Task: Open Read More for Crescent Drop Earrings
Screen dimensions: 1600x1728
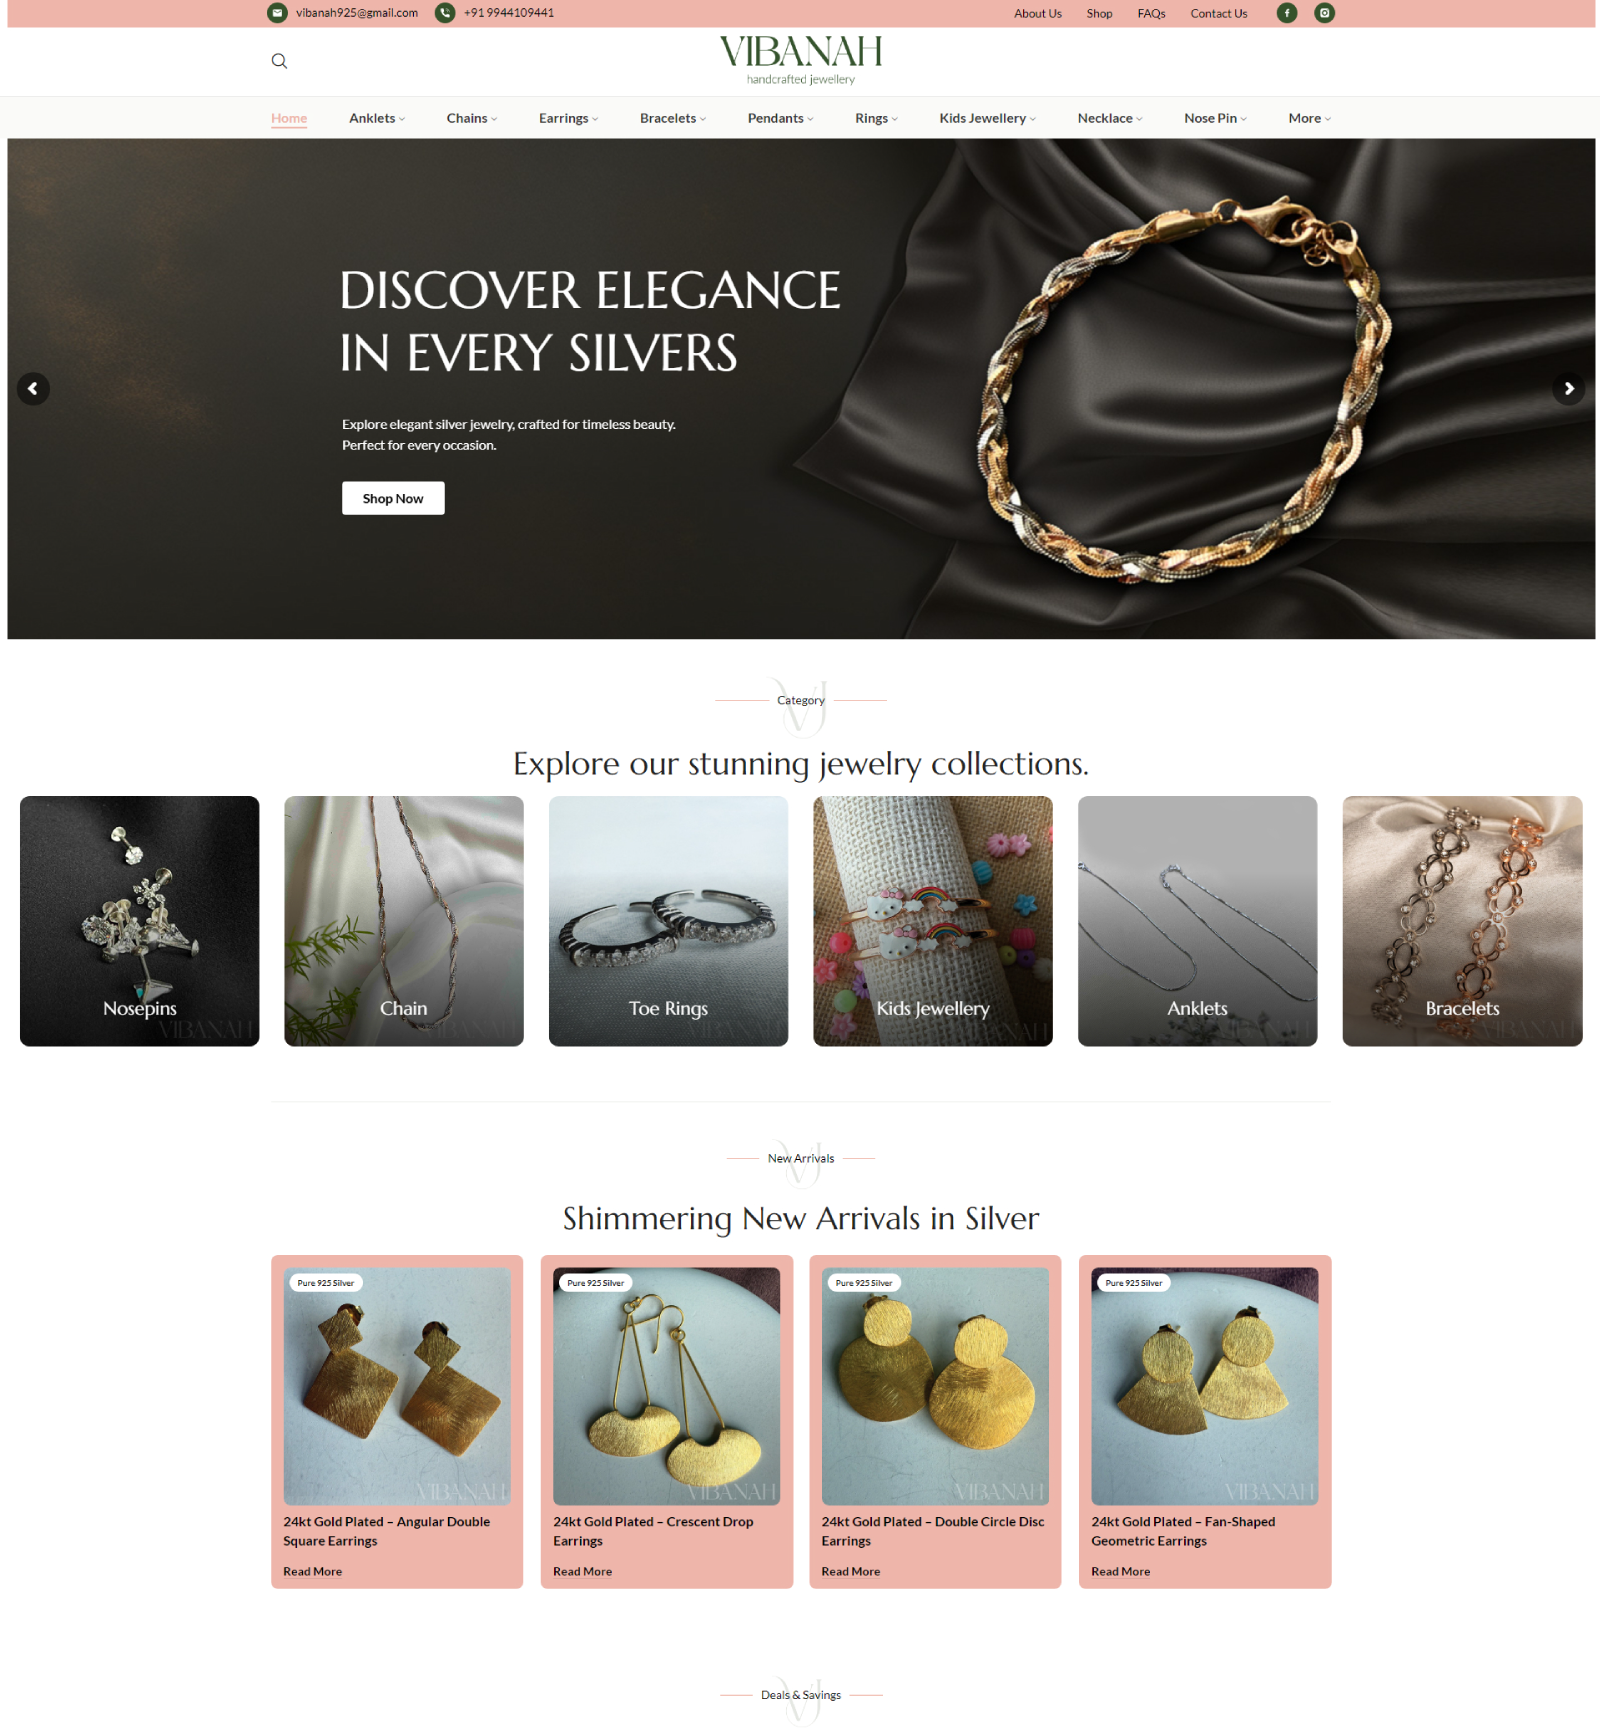Action: coord(582,1571)
